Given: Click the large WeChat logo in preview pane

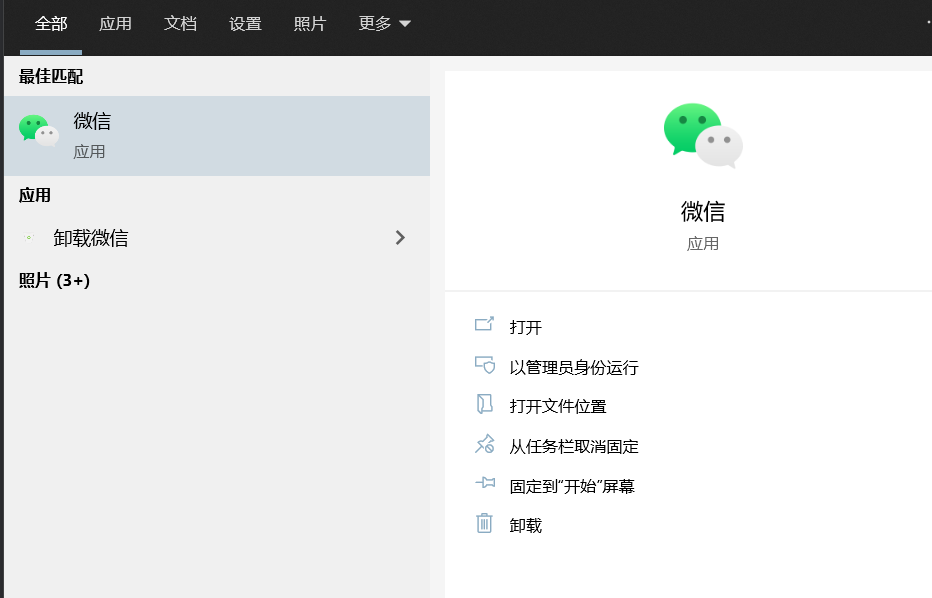Looking at the screenshot, I should coord(703,136).
